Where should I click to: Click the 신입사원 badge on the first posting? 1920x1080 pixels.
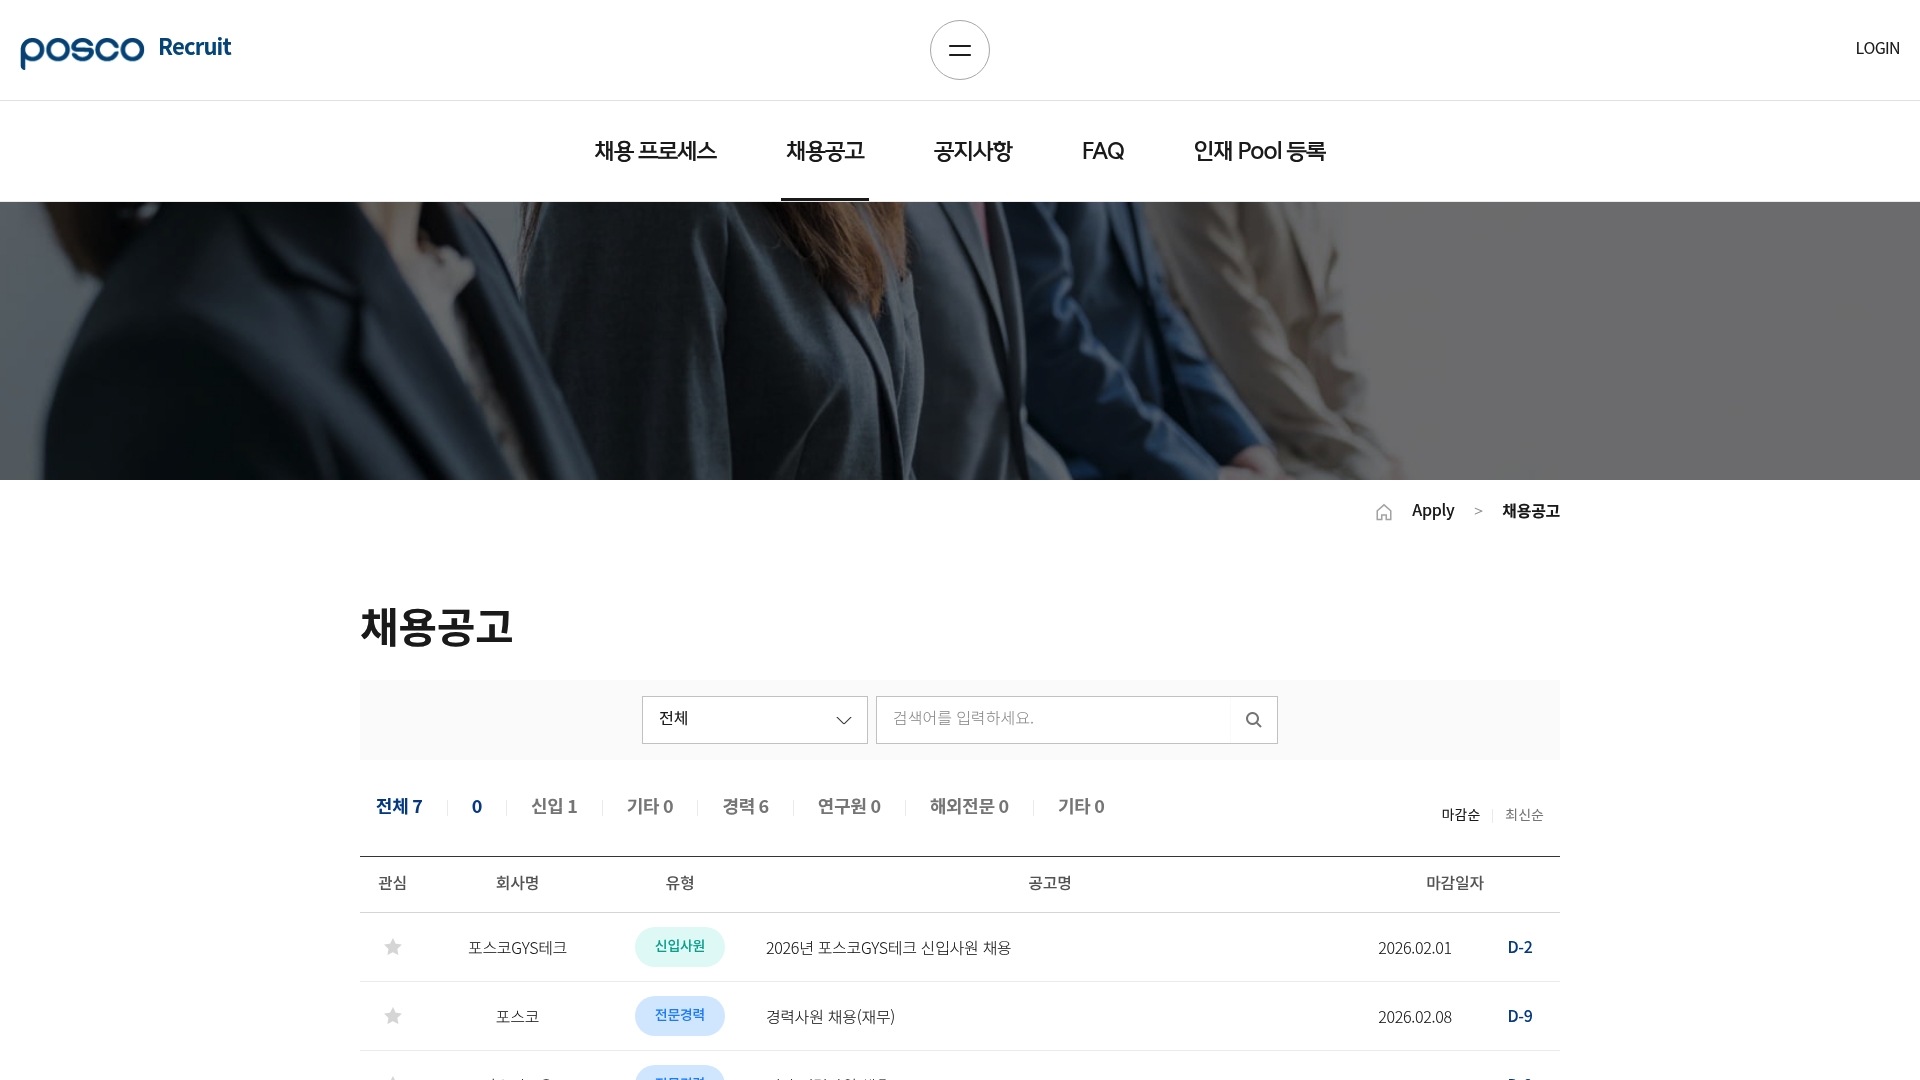coord(680,946)
